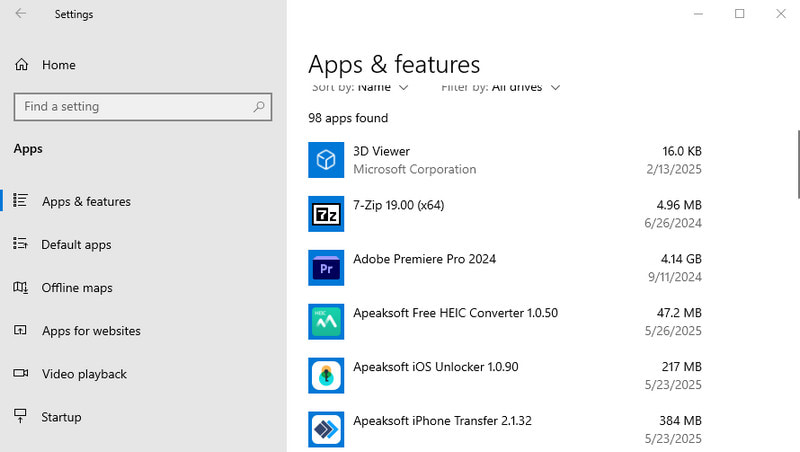Click the Offline maps sidebar icon

point(20,288)
